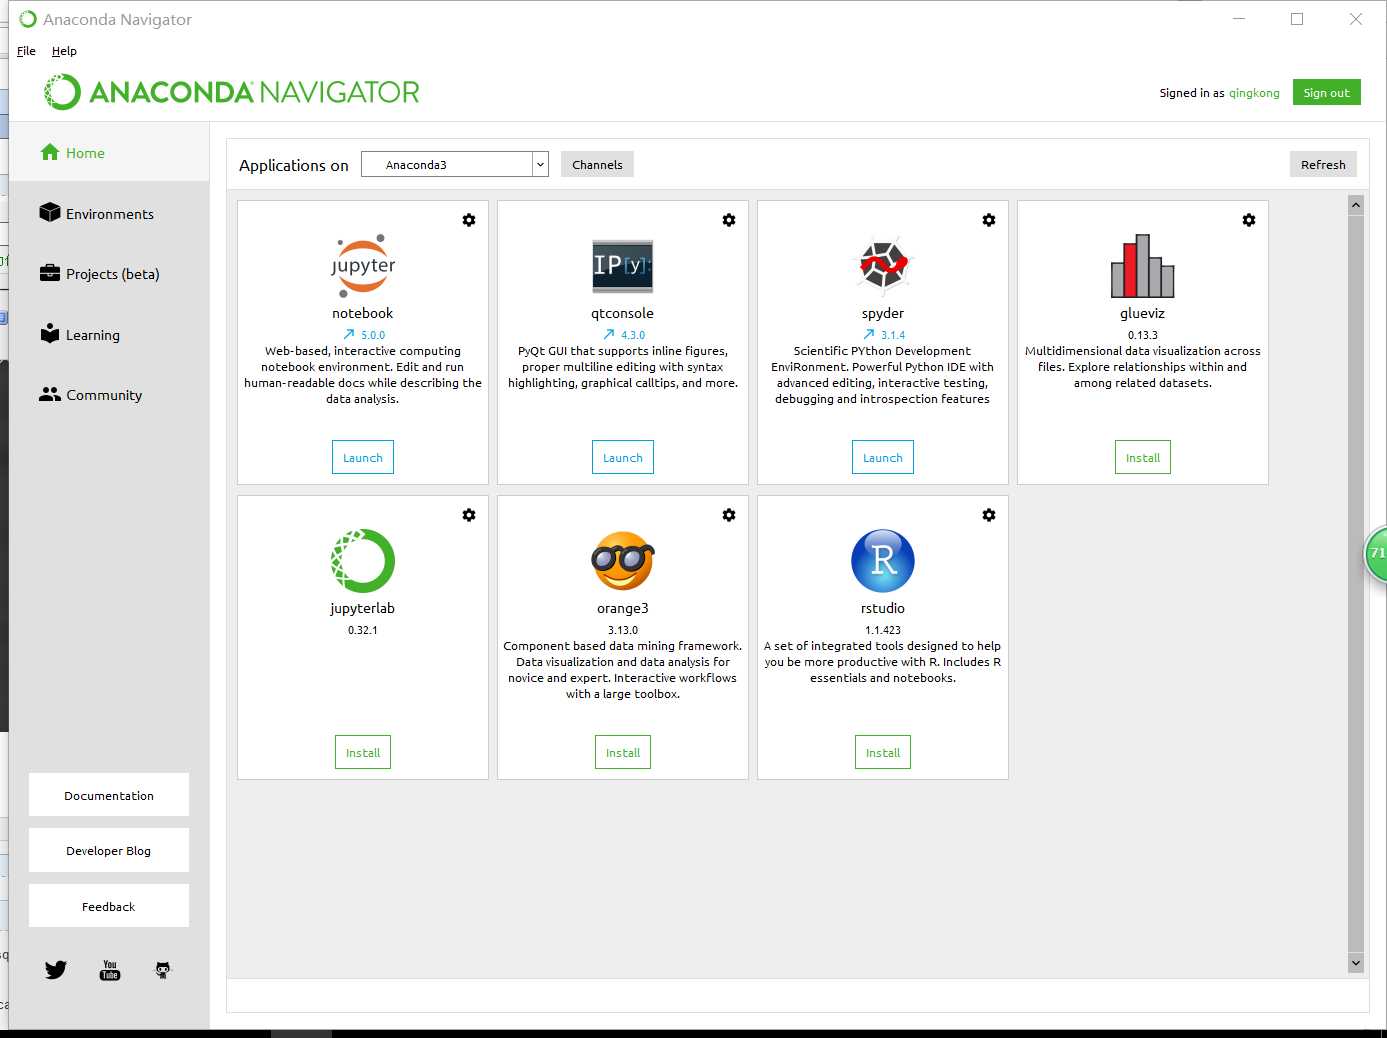1387x1038 pixels.
Task: Click the glueviz version 0.13.3 text
Action: point(1143,335)
